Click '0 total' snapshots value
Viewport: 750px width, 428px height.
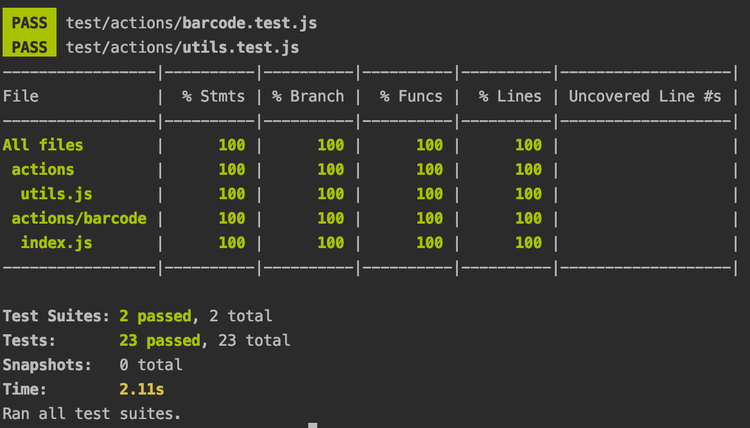(x=151, y=364)
